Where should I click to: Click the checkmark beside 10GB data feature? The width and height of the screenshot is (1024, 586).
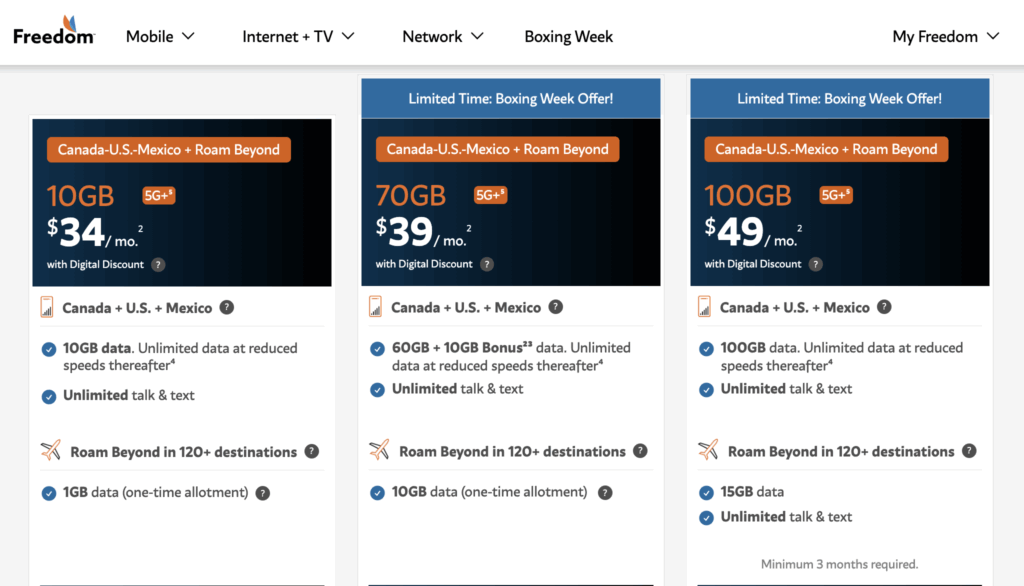point(49,350)
